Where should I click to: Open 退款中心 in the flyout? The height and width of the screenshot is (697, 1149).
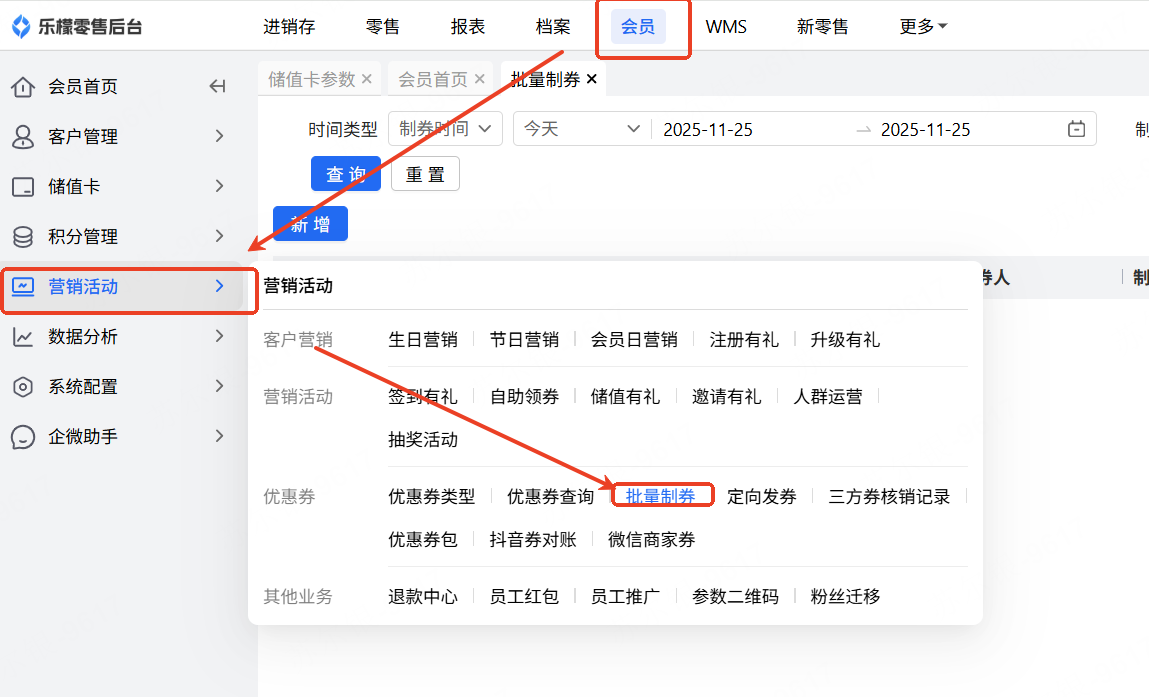[x=423, y=596]
